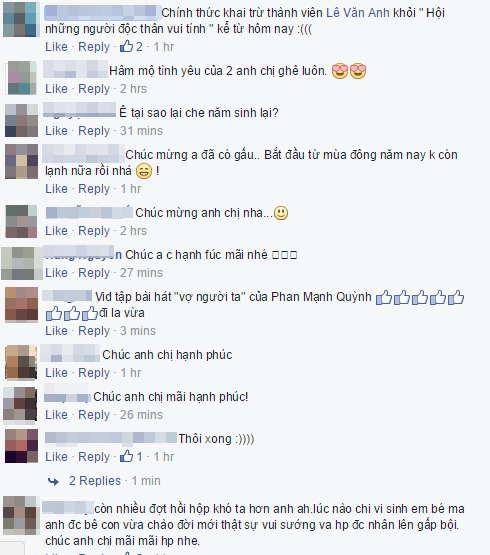Reply to 'Chúc anh chị mãi hạnh phúc!'
This screenshot has height=555, width=490.
pyautogui.click(x=94, y=415)
